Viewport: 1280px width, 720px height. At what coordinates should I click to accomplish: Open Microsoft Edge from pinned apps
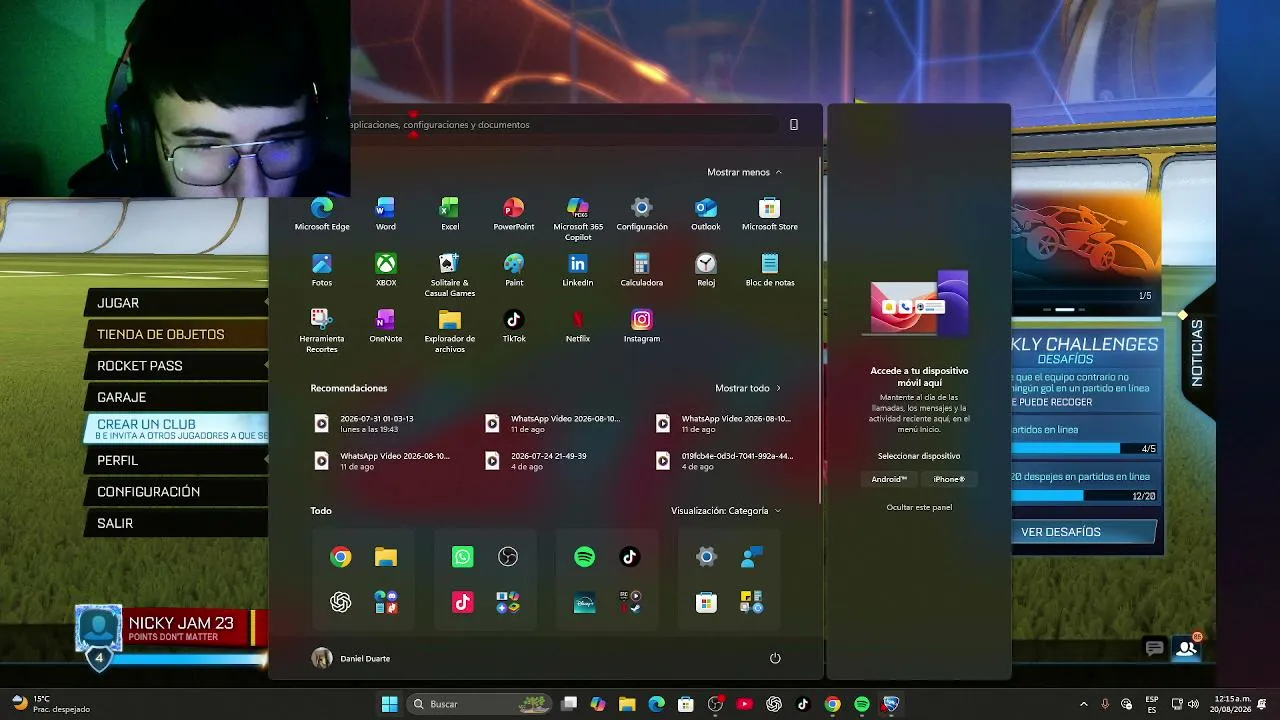(322, 214)
